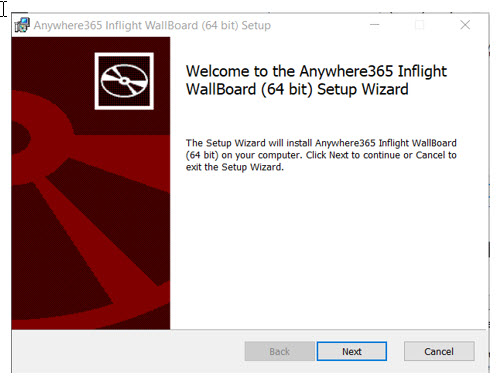Click the dark red banner artwork
The width and height of the screenshot is (503, 385).
(x=91, y=183)
